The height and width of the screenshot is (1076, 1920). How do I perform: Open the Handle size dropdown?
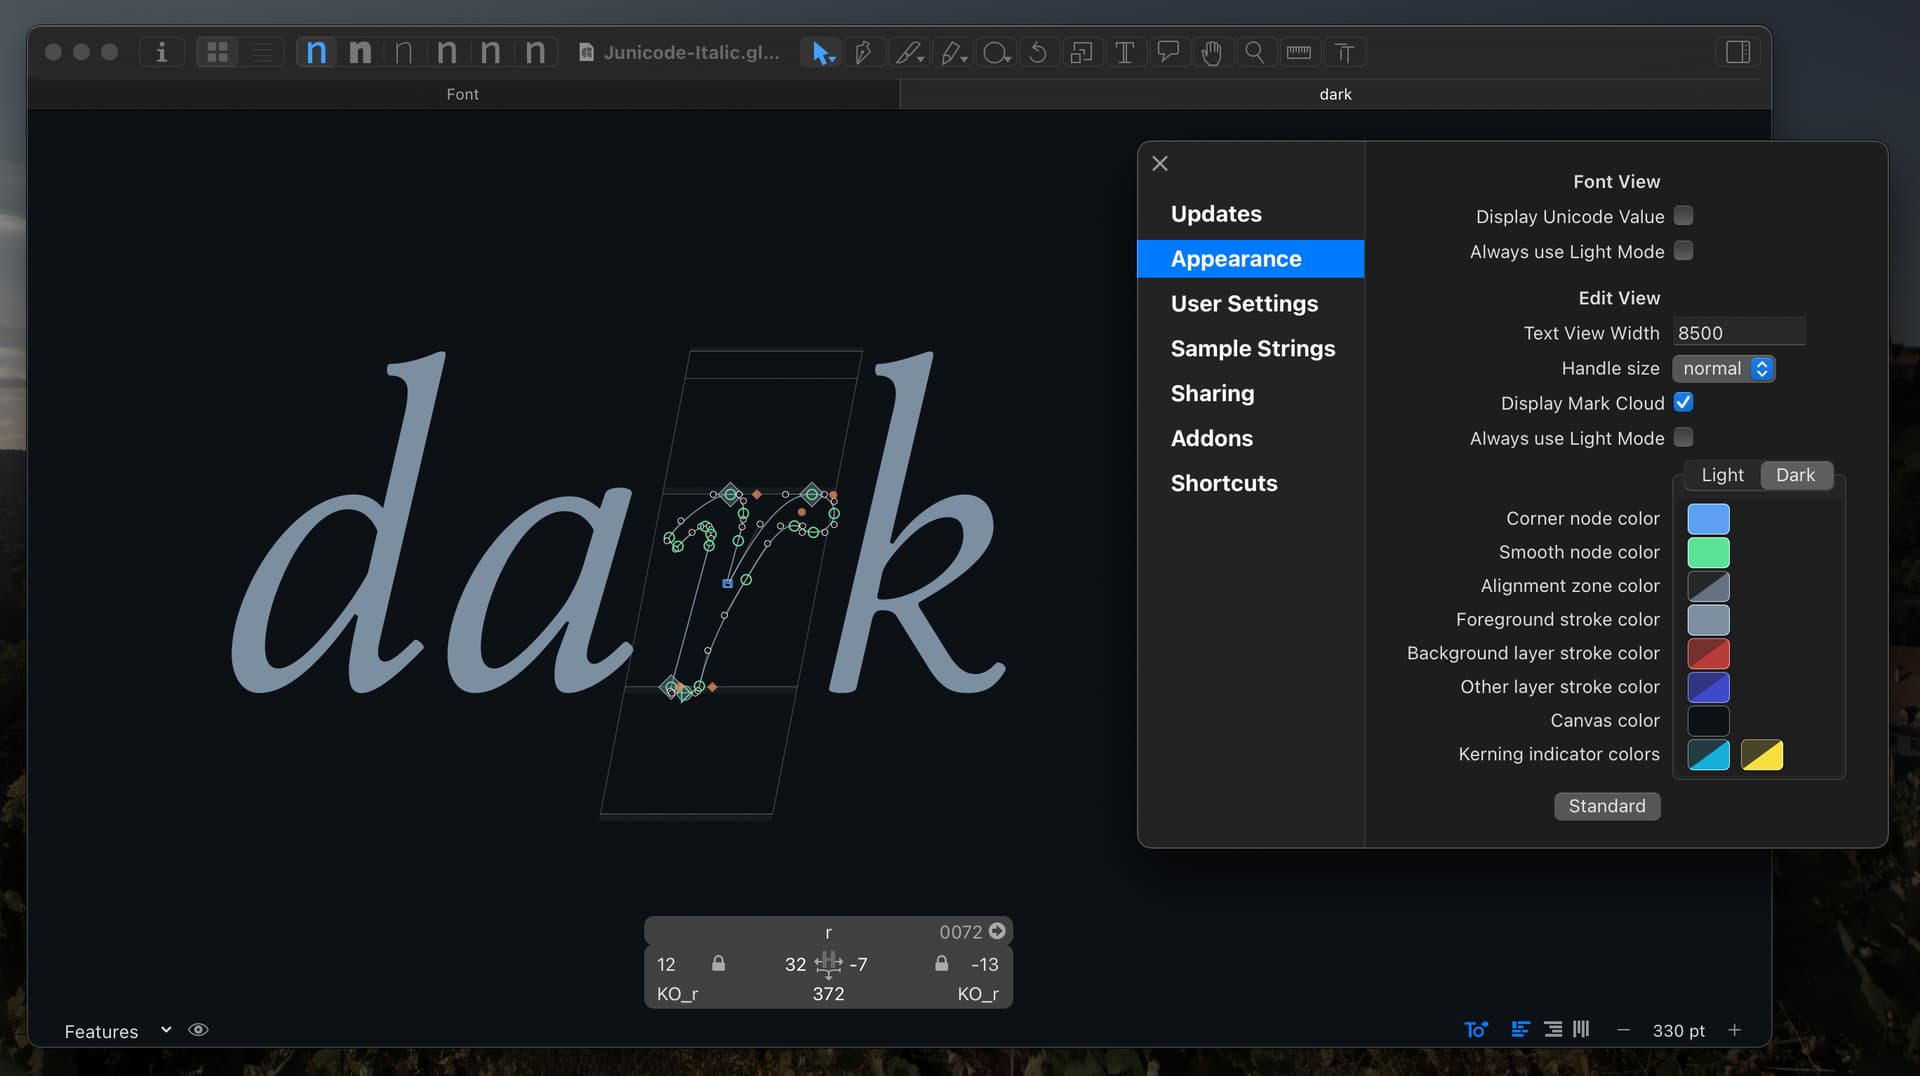1723,368
